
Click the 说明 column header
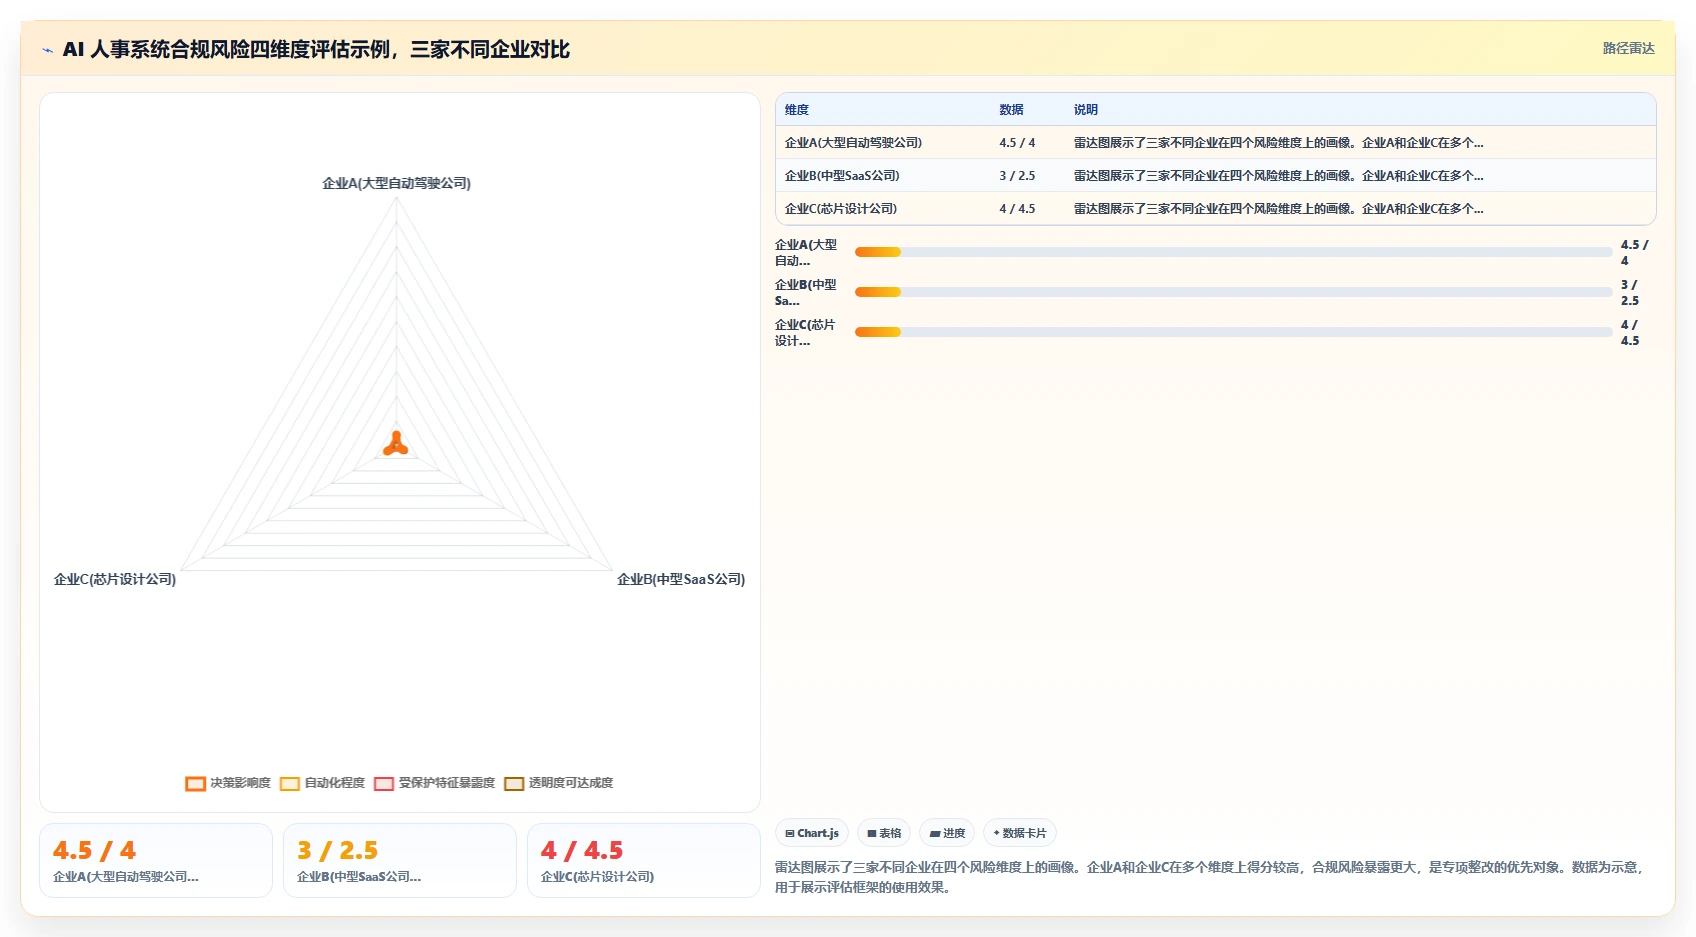(1086, 110)
